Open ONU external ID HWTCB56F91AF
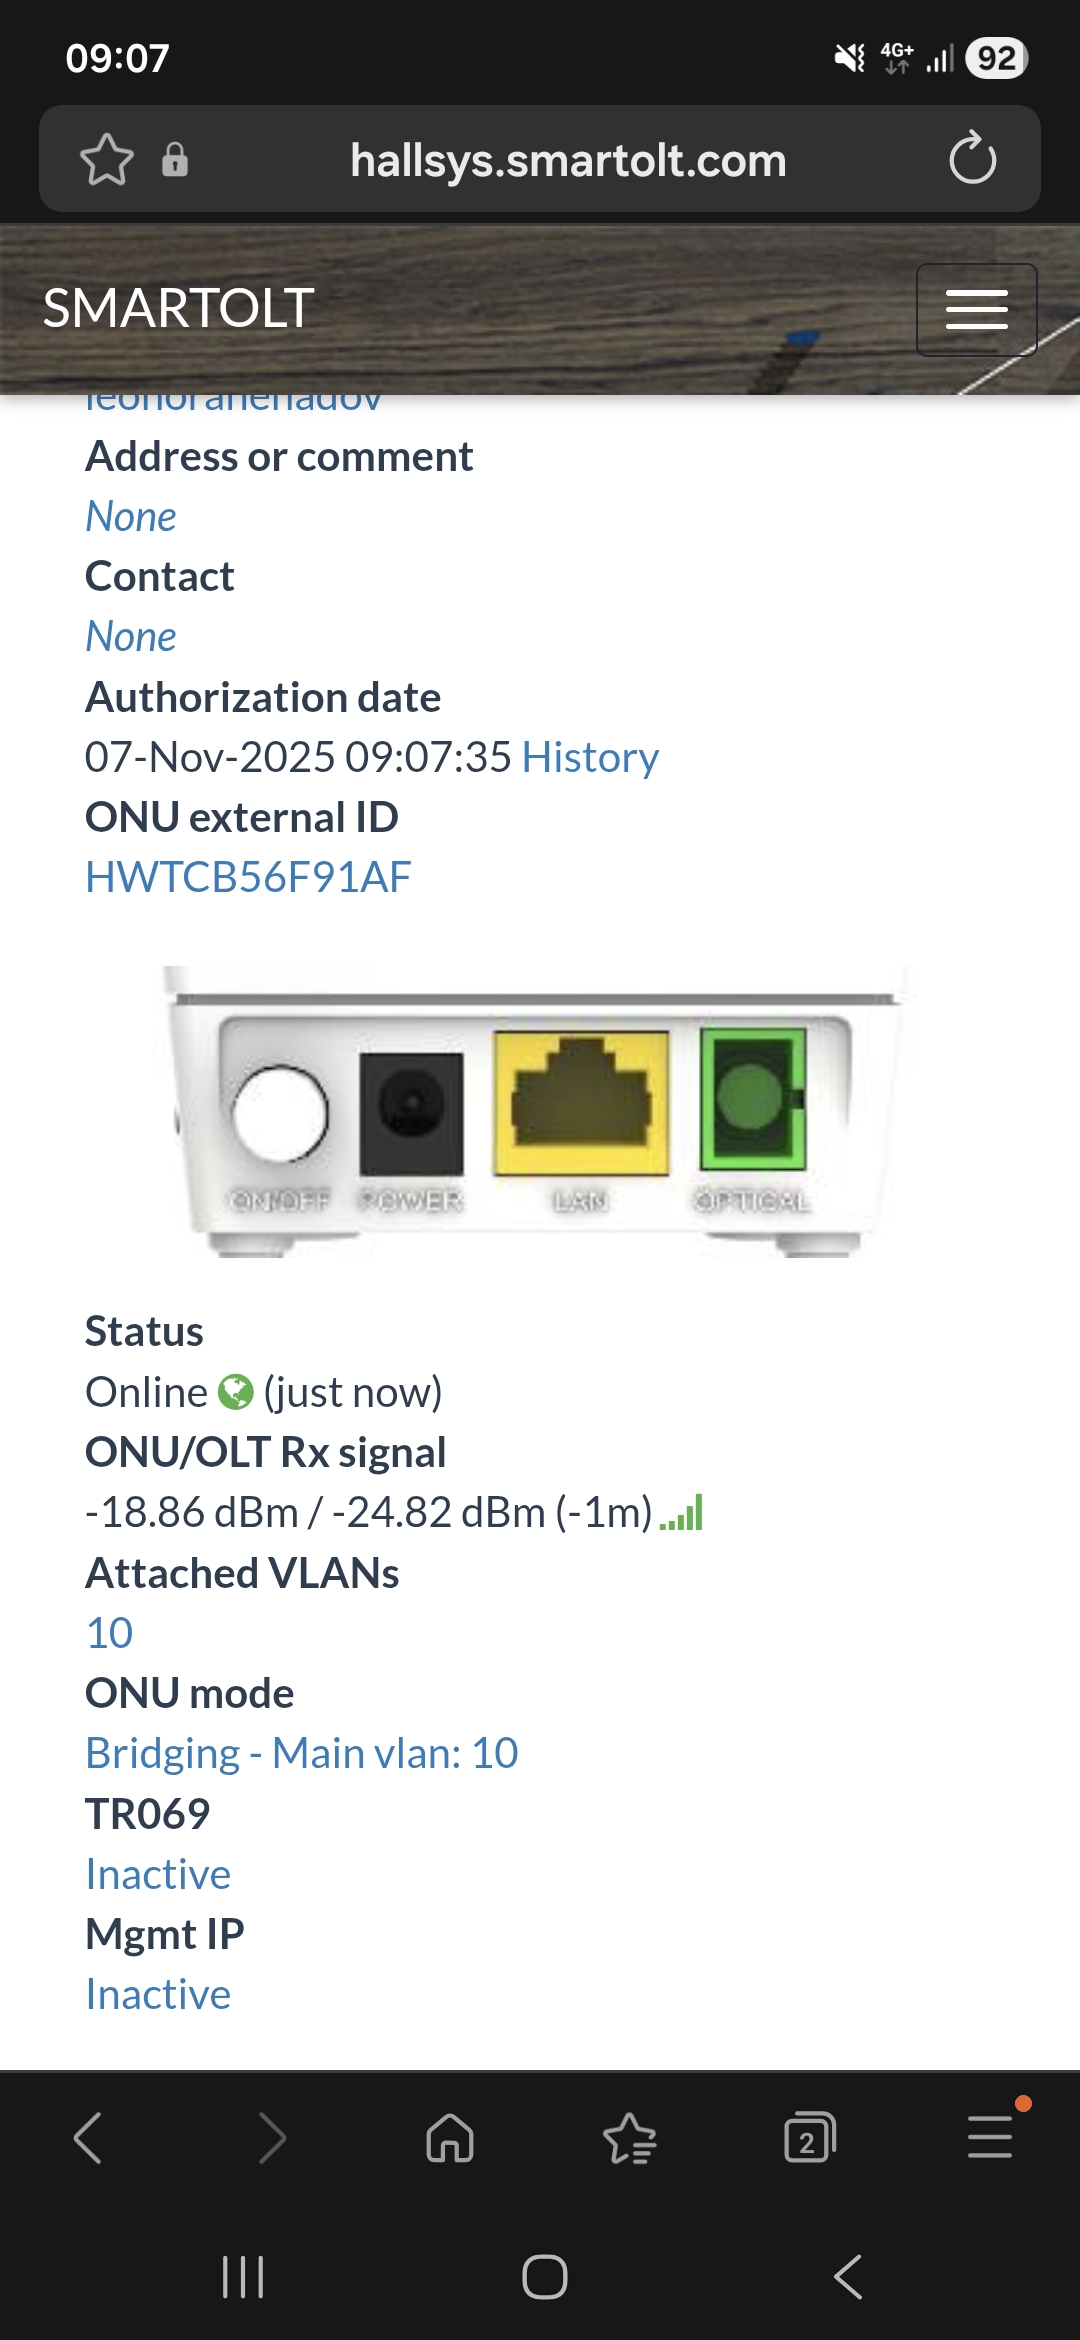This screenshot has height=2340, width=1080. (248, 878)
